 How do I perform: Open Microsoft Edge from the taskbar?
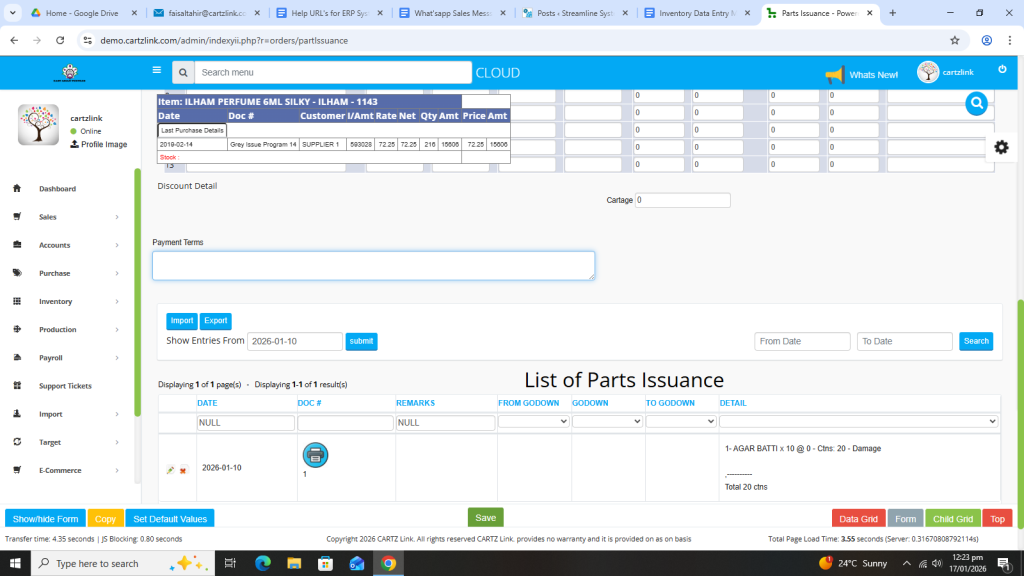(x=263, y=563)
